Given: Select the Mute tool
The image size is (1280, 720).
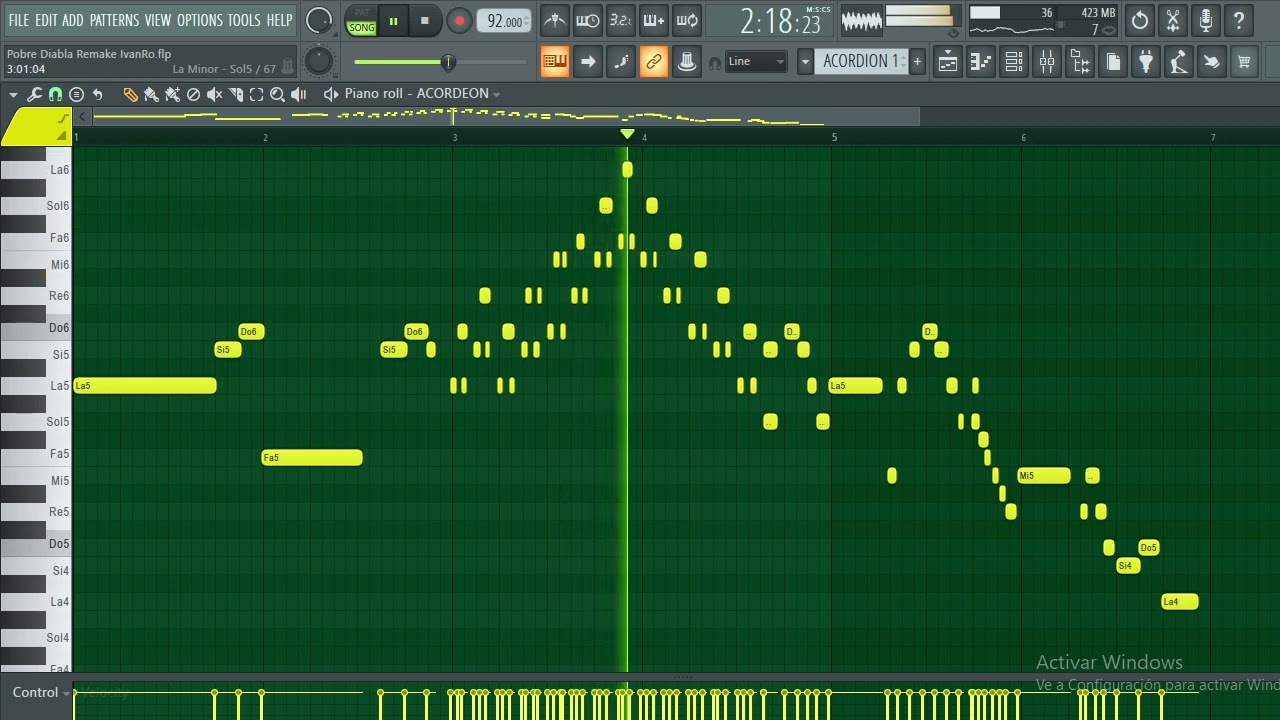Looking at the screenshot, I should click(214, 94).
